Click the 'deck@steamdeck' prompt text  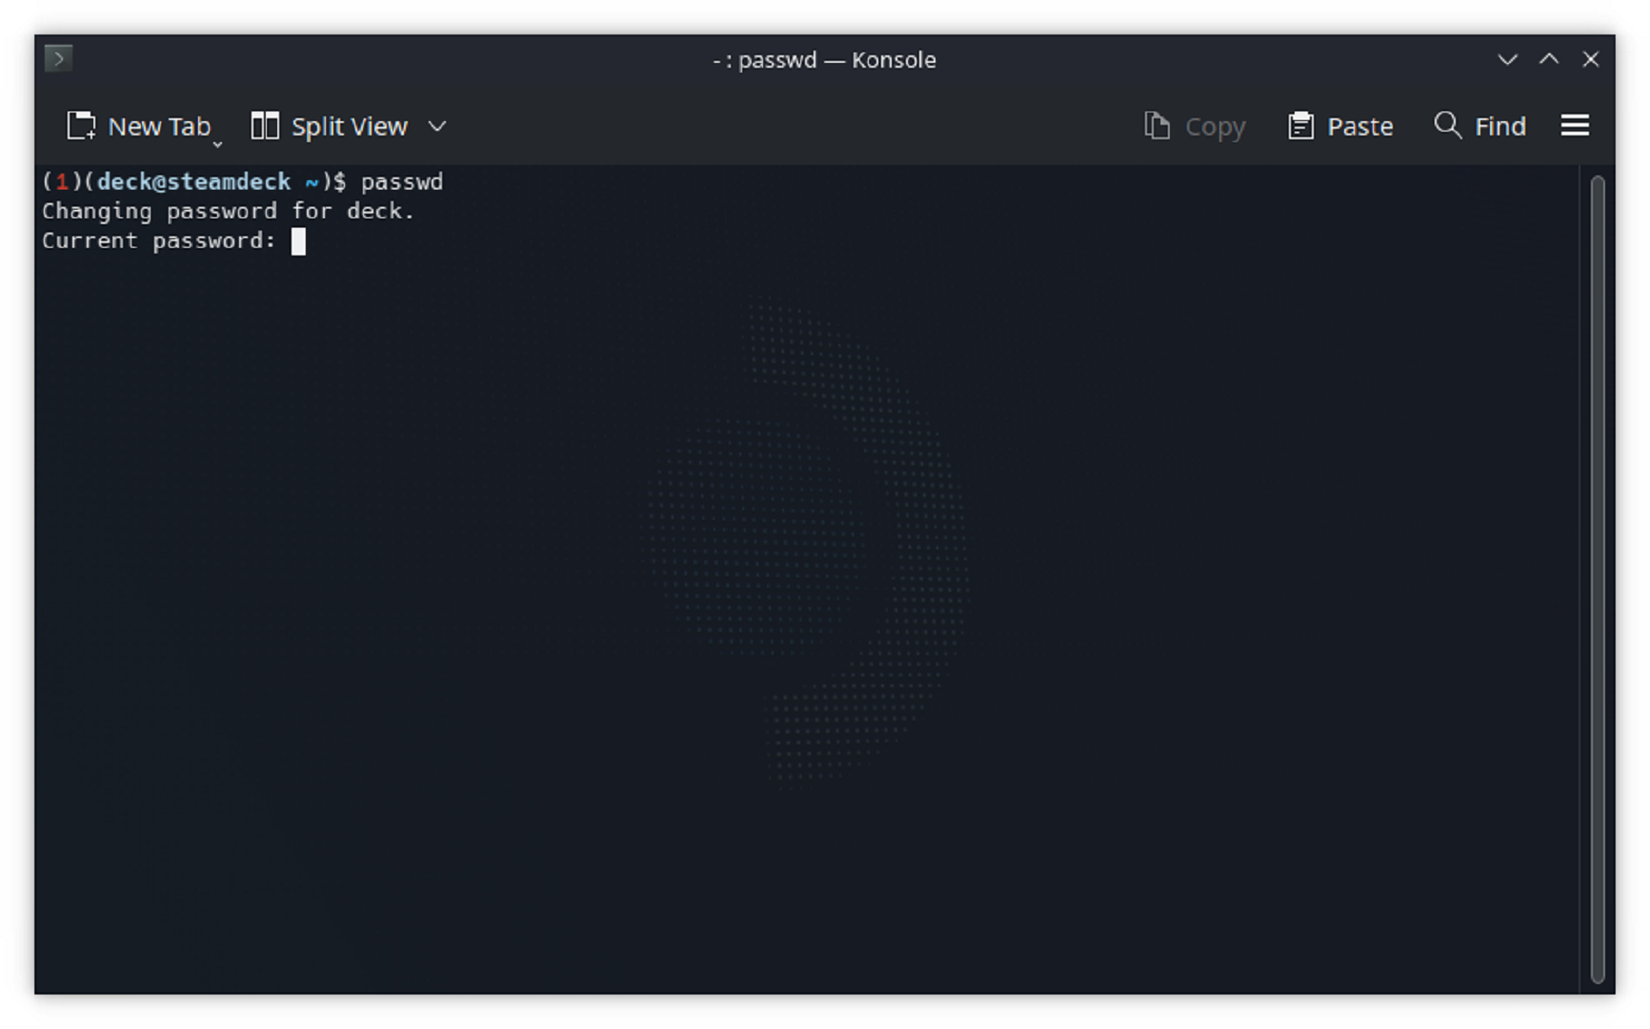point(194,182)
